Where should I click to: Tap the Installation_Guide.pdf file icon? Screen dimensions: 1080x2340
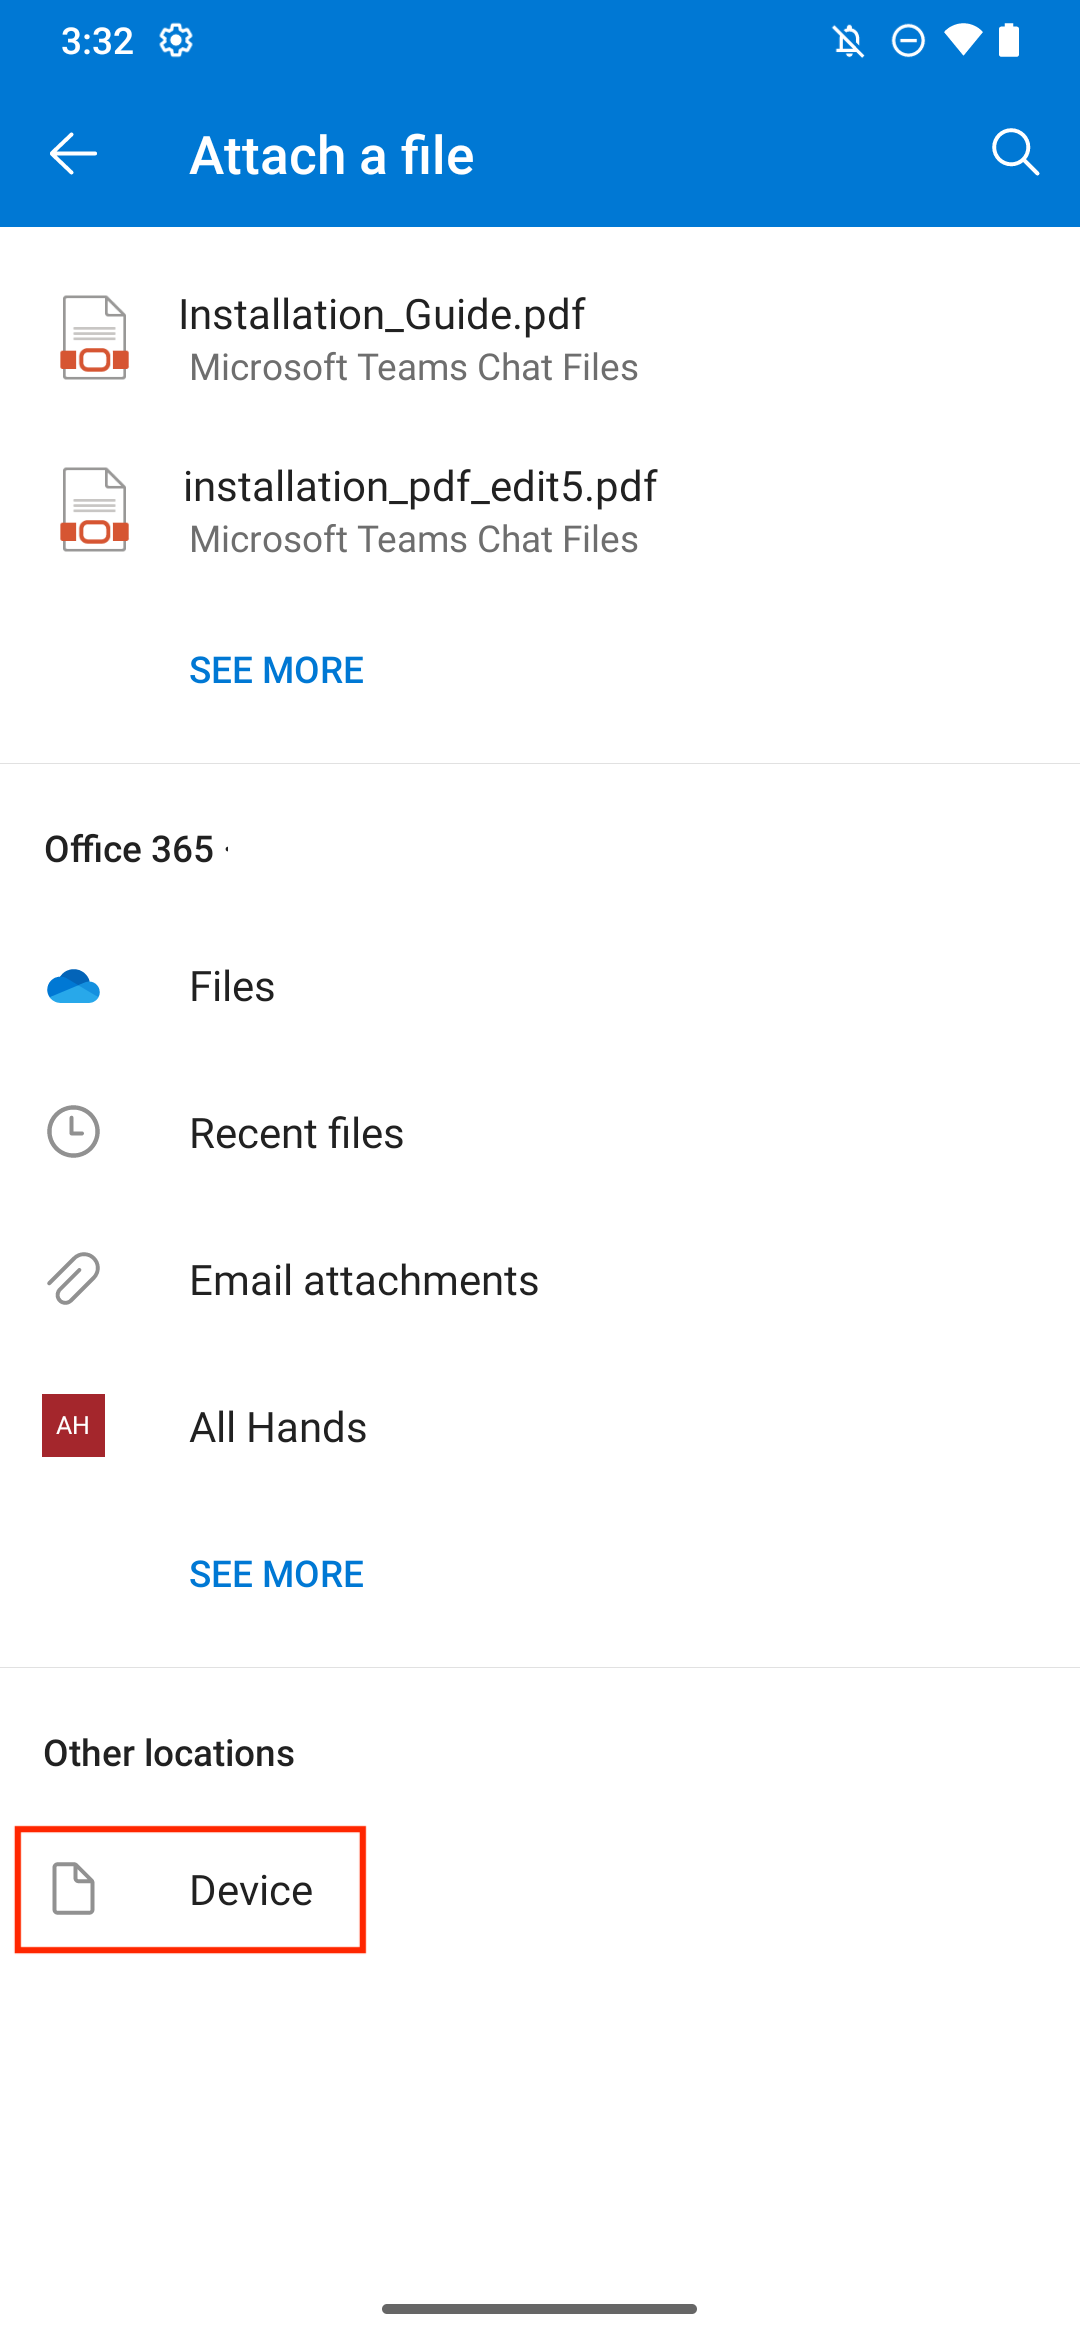95,338
